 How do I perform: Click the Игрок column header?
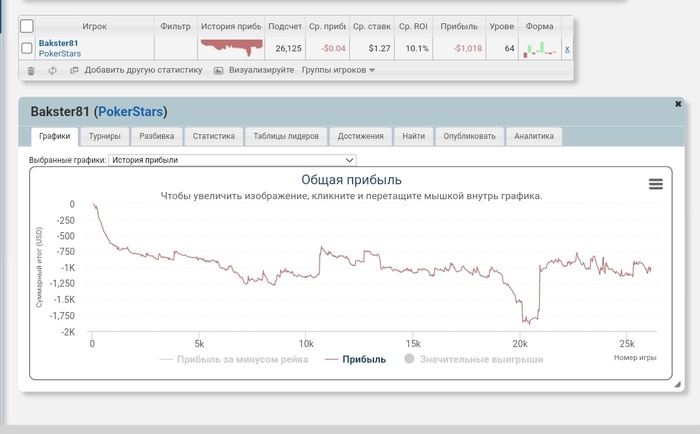[x=94, y=26]
